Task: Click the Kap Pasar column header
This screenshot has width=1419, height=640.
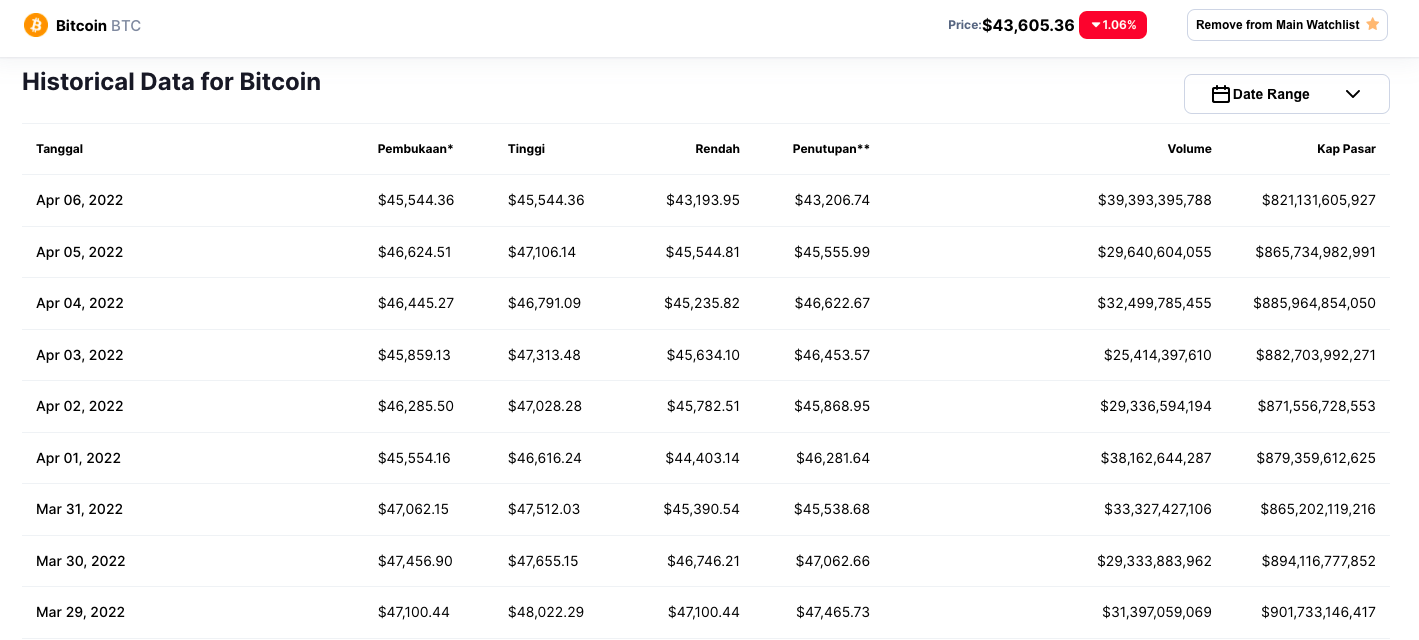Action: coord(1346,149)
